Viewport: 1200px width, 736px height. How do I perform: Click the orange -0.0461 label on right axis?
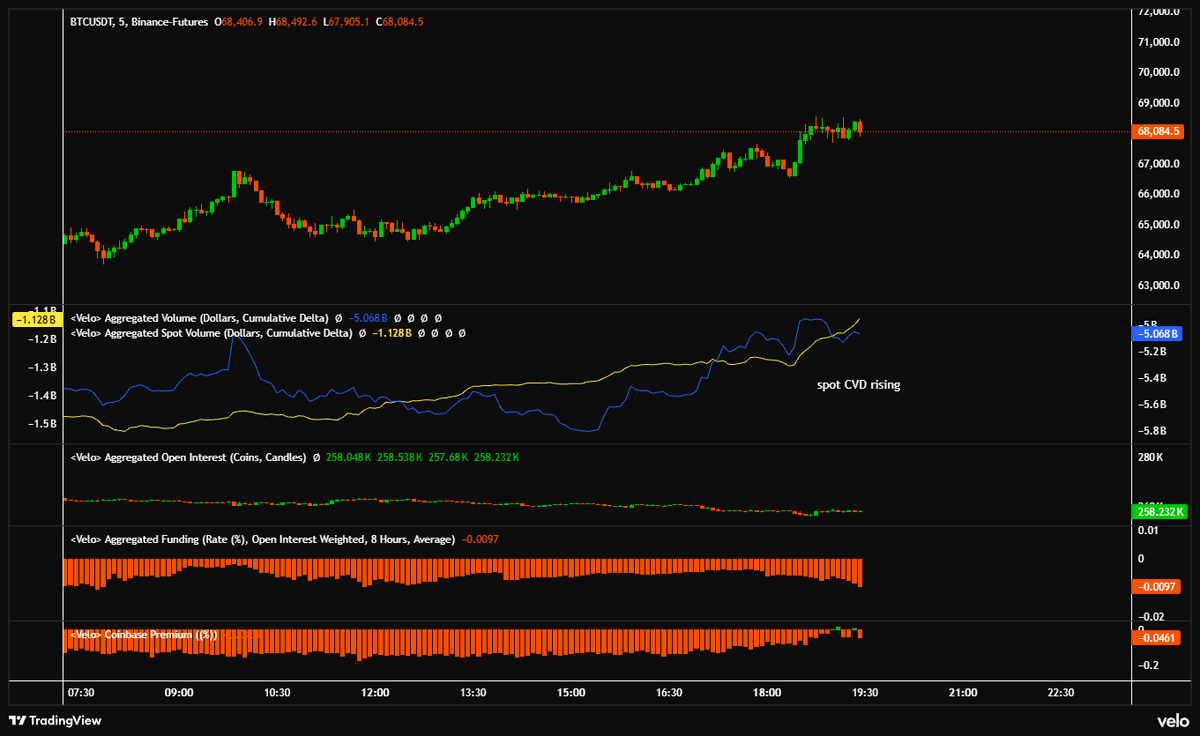(x=1157, y=637)
